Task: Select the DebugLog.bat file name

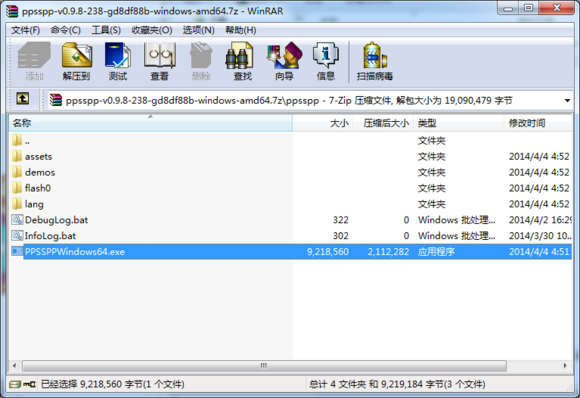Action: point(56,220)
